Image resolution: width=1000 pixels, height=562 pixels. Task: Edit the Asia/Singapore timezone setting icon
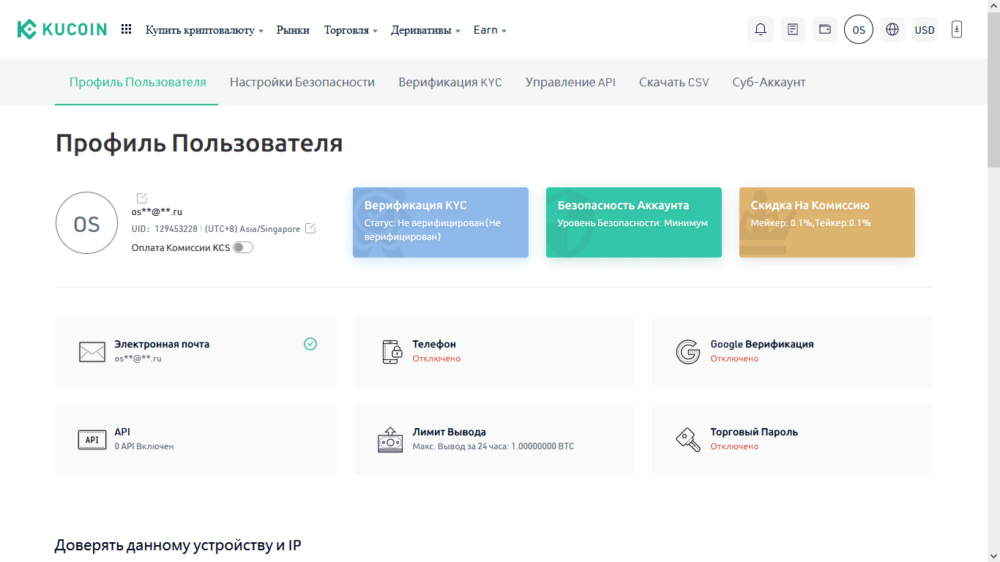click(310, 229)
